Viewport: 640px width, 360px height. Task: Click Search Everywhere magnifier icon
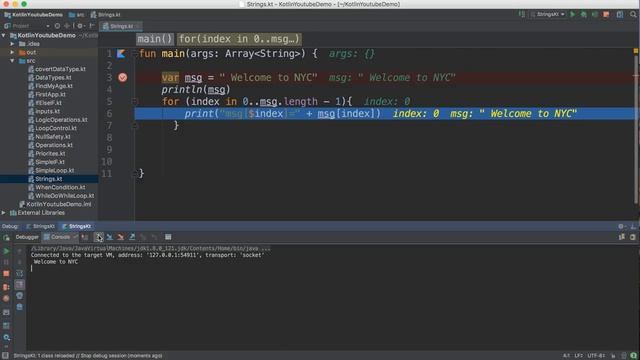[633, 14]
